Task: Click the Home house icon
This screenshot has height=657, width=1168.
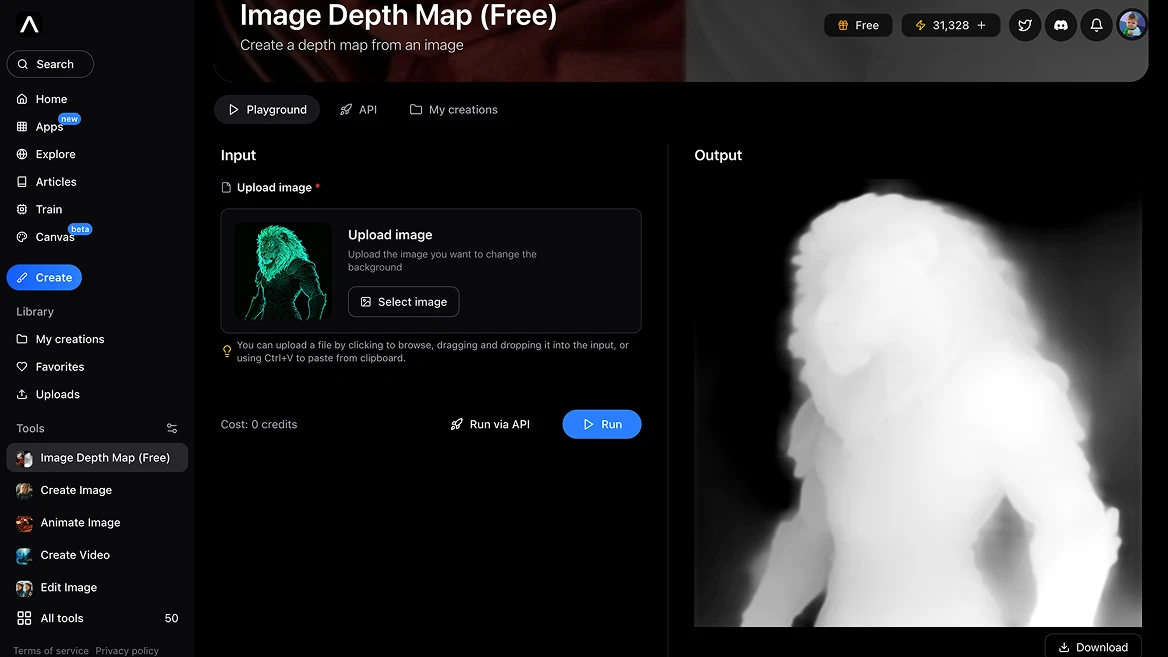Action: tap(22, 99)
